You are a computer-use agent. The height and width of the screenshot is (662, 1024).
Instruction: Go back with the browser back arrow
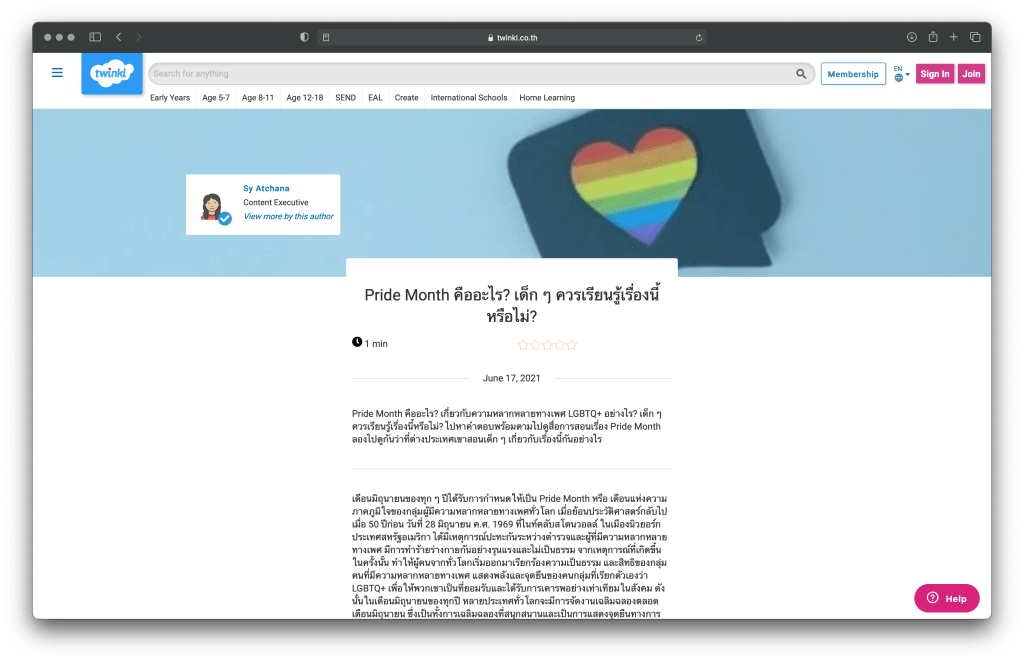pos(119,37)
